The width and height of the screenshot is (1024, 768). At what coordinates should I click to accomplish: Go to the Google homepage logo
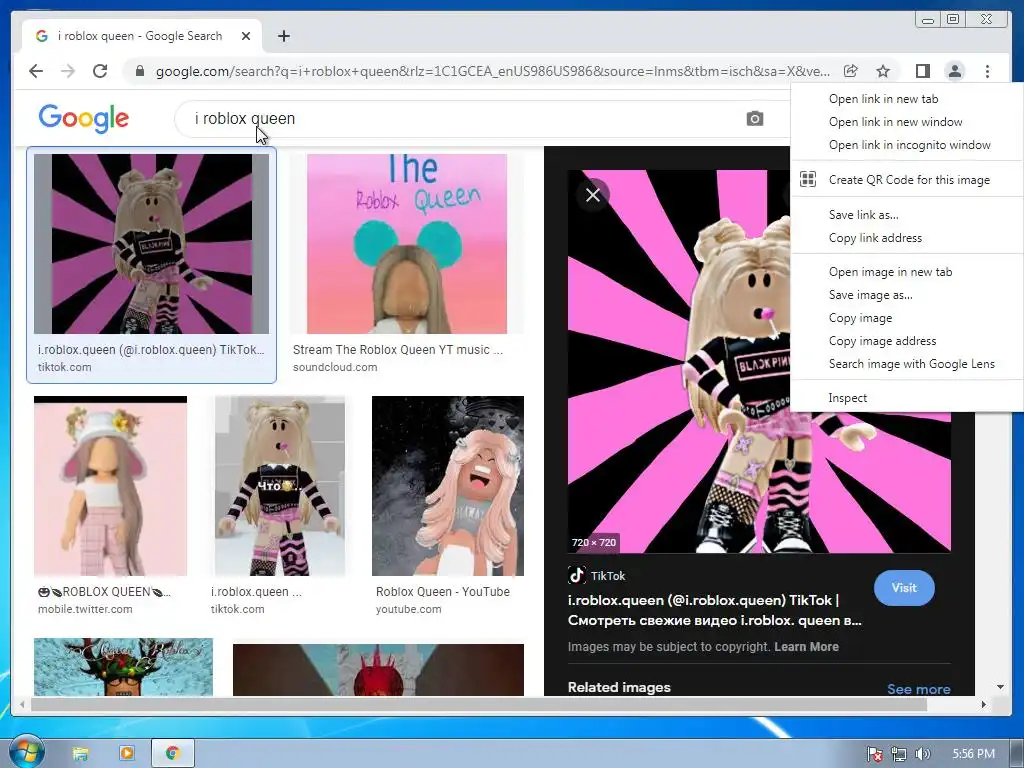pyautogui.click(x=84, y=118)
